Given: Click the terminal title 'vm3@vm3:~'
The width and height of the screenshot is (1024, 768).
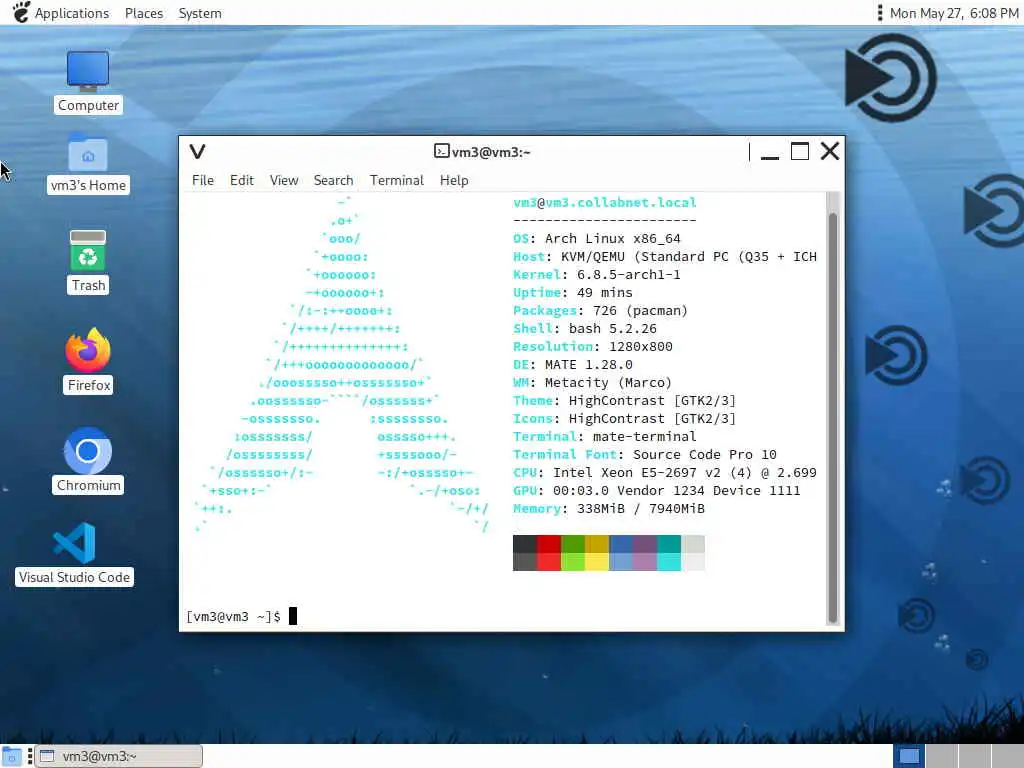Looking at the screenshot, I should pyautogui.click(x=491, y=152).
